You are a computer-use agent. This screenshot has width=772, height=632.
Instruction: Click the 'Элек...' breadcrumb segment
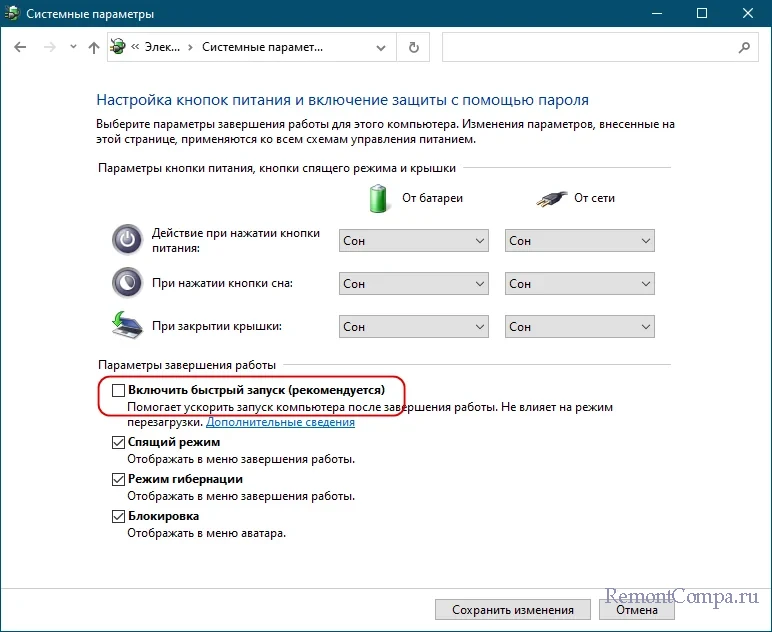162,47
